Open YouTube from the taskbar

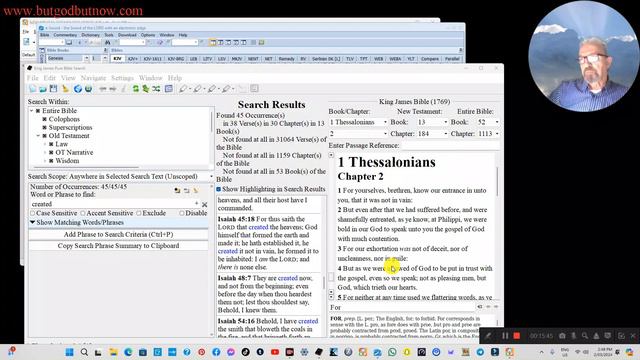click(x=275, y=352)
